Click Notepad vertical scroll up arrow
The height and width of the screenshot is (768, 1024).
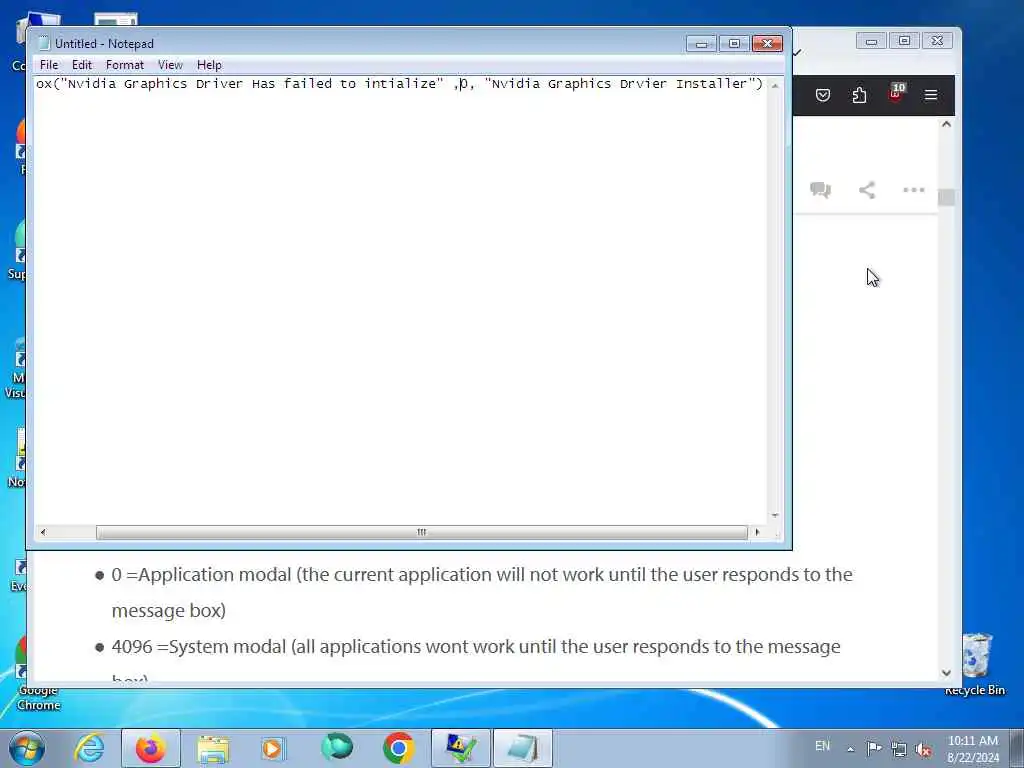coord(775,86)
